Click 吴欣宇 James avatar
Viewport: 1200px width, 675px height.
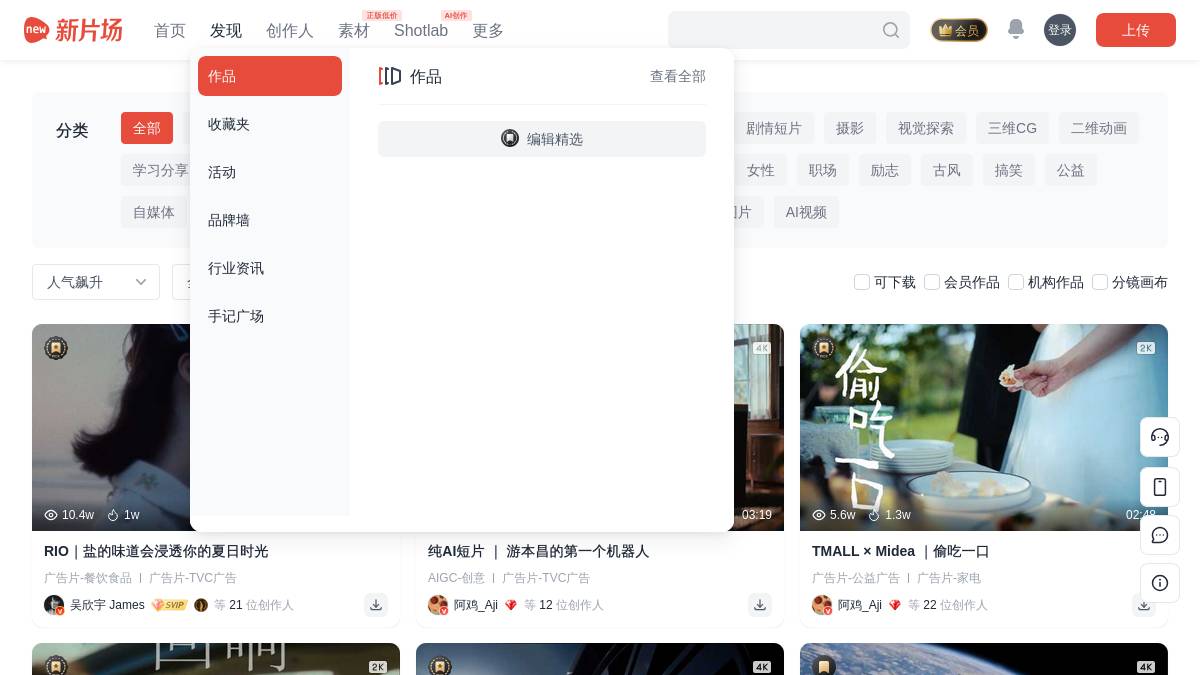[x=54, y=605]
